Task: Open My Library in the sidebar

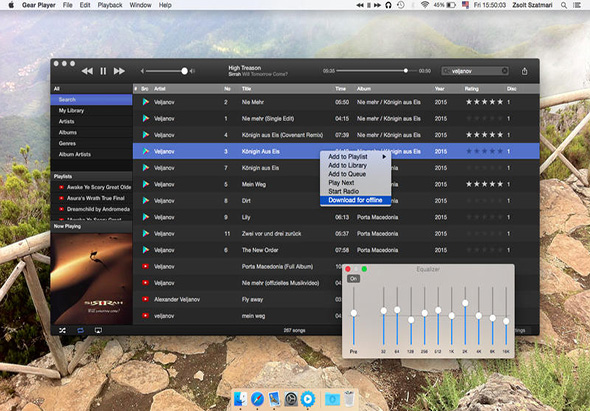Action: click(x=91, y=111)
